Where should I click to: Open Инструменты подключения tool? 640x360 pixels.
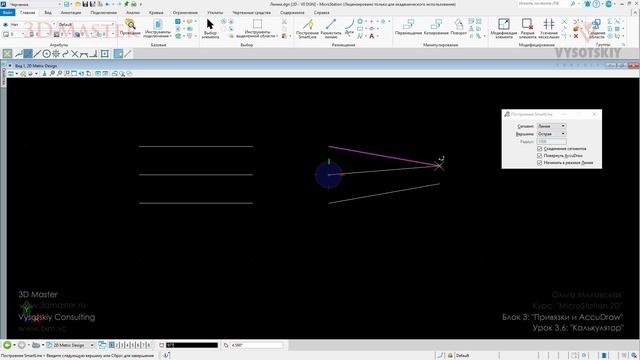pos(158,28)
